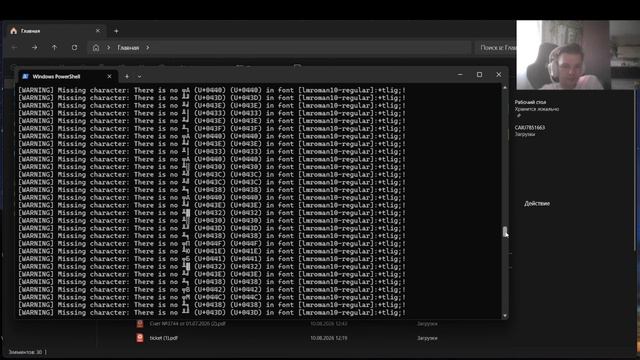Click the Back arrow in File Explorer
This screenshot has width=640, height=360.
15,48
